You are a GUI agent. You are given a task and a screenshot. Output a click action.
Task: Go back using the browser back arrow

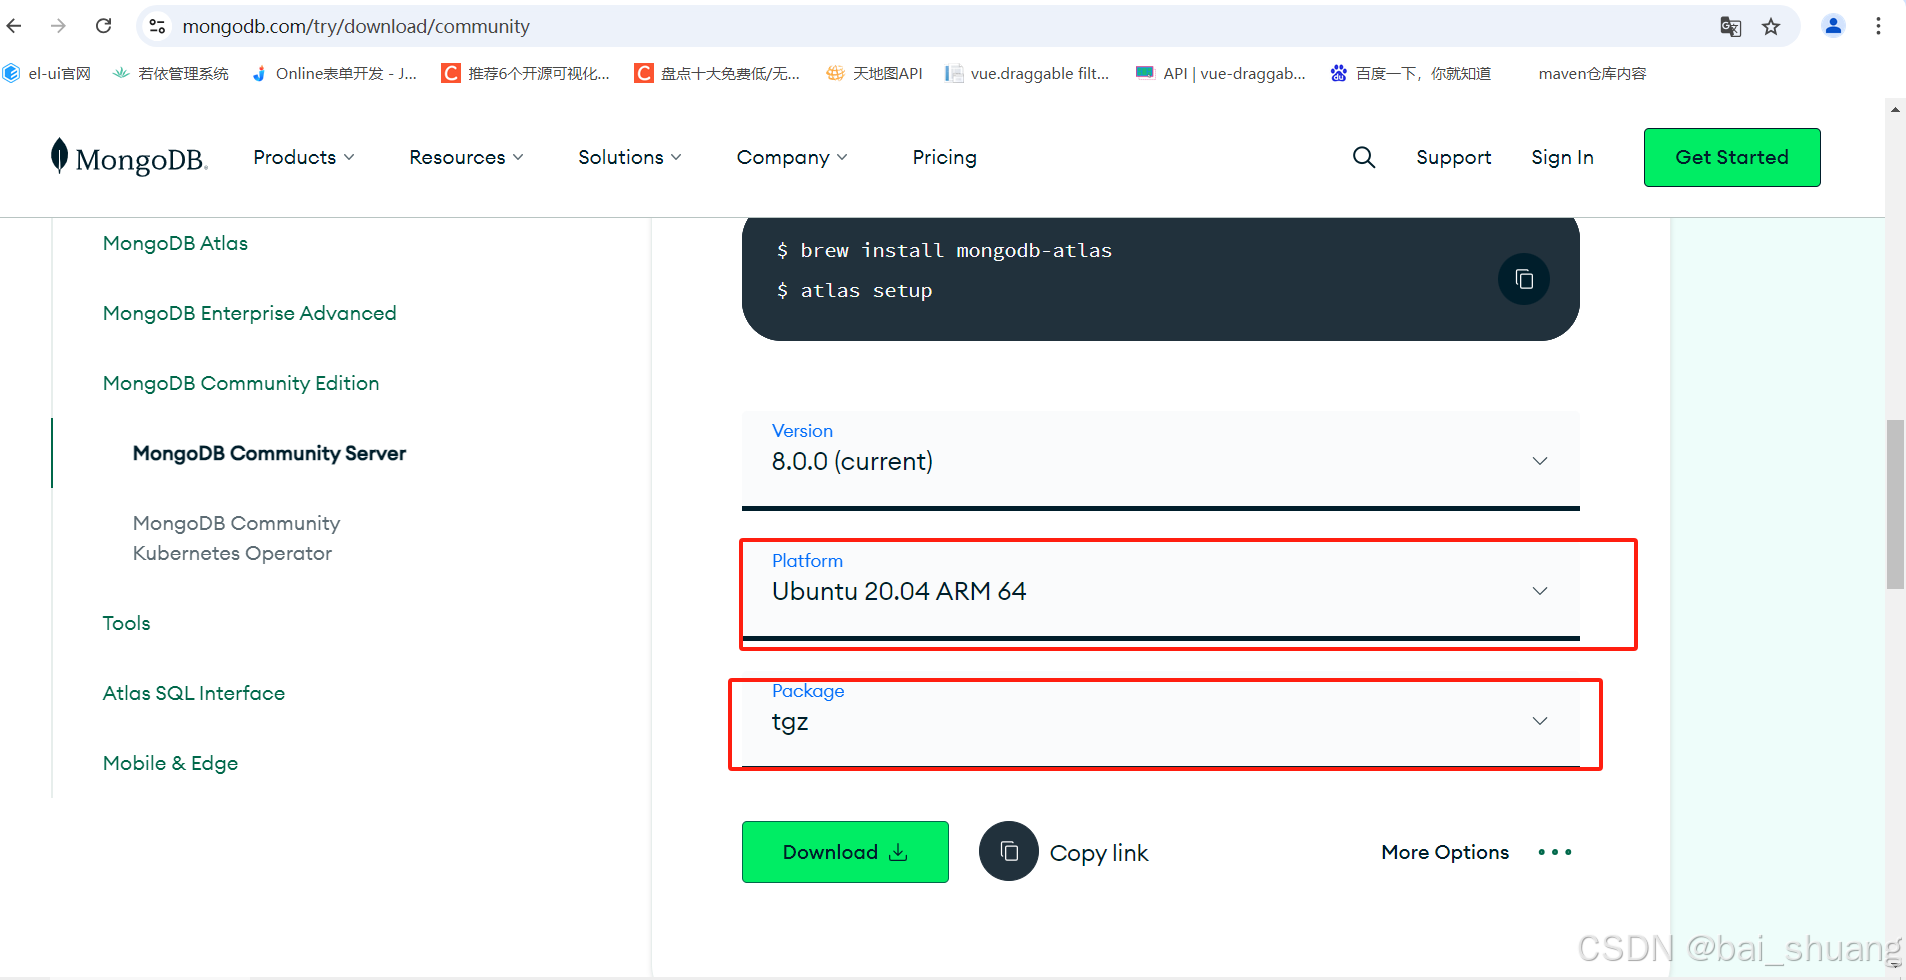(14, 26)
